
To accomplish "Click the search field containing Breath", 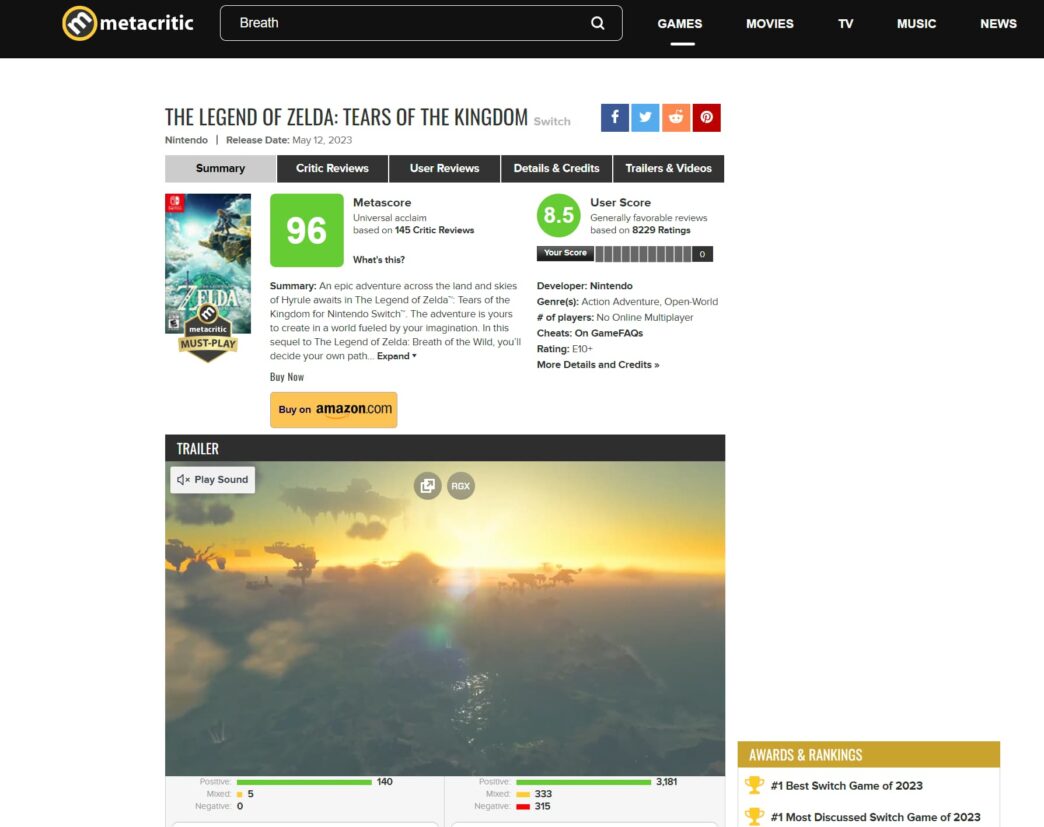I will coord(421,23).
